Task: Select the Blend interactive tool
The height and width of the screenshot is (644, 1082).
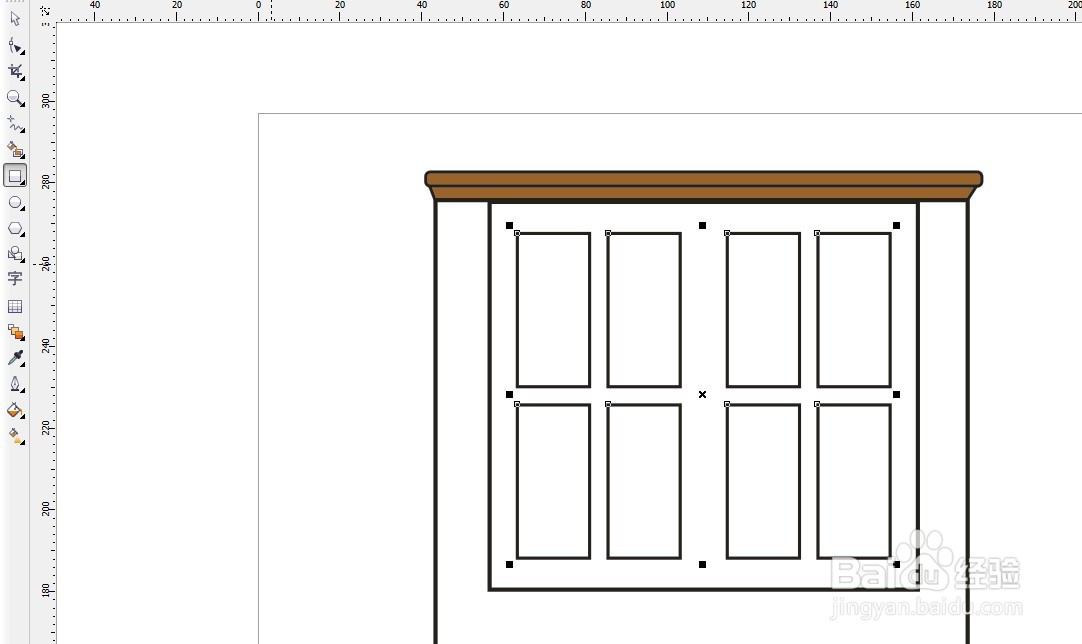Action: [x=15, y=333]
